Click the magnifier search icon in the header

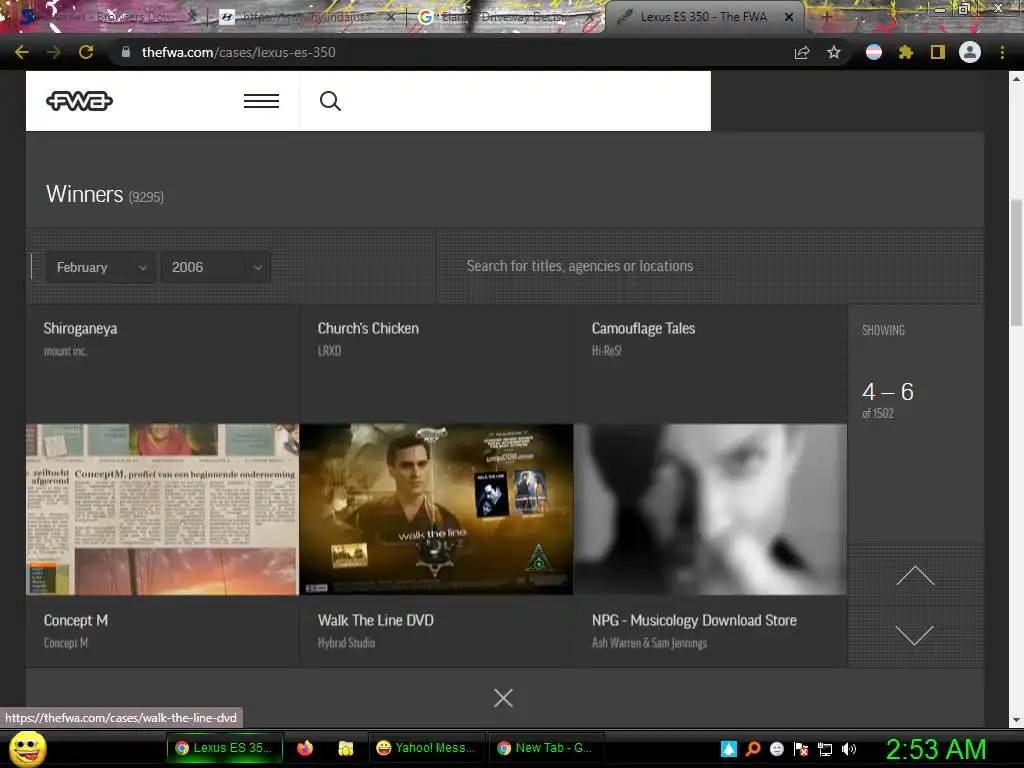(330, 101)
